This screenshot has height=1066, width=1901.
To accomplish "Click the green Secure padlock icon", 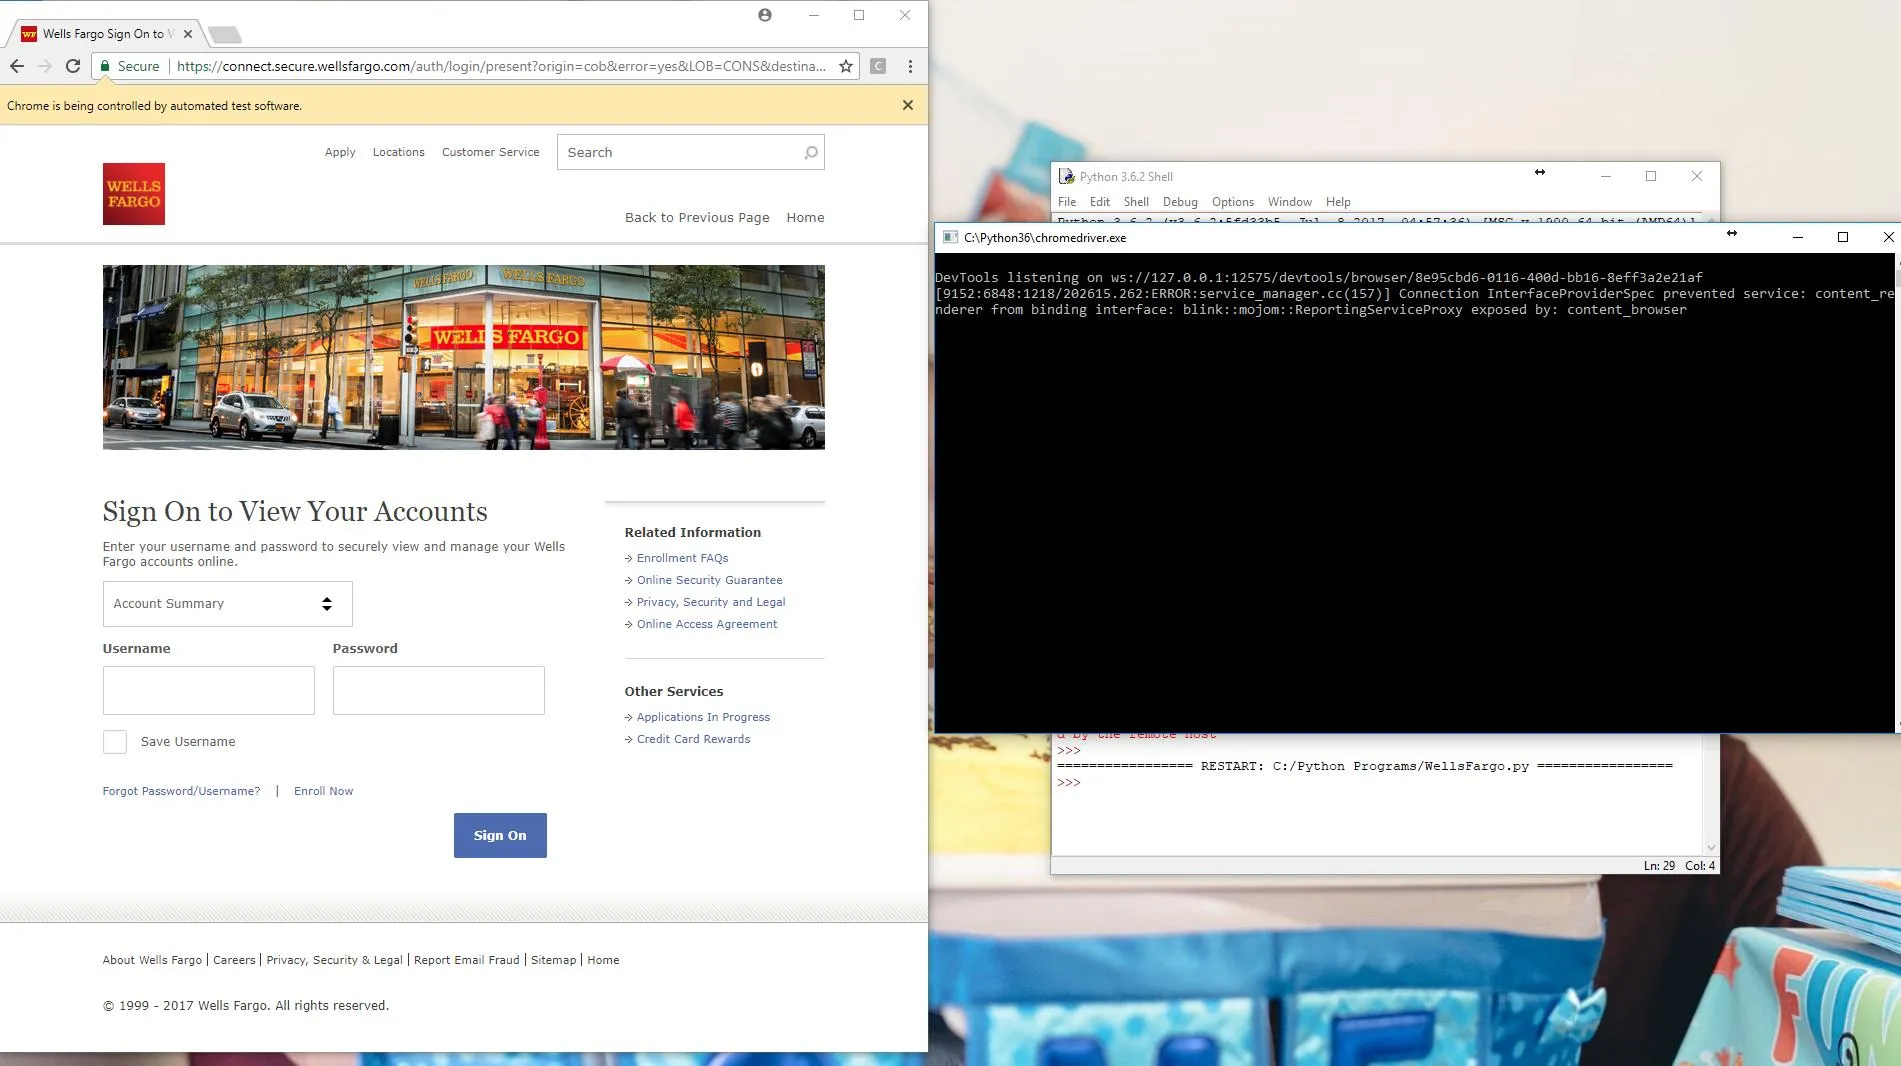I will (105, 66).
